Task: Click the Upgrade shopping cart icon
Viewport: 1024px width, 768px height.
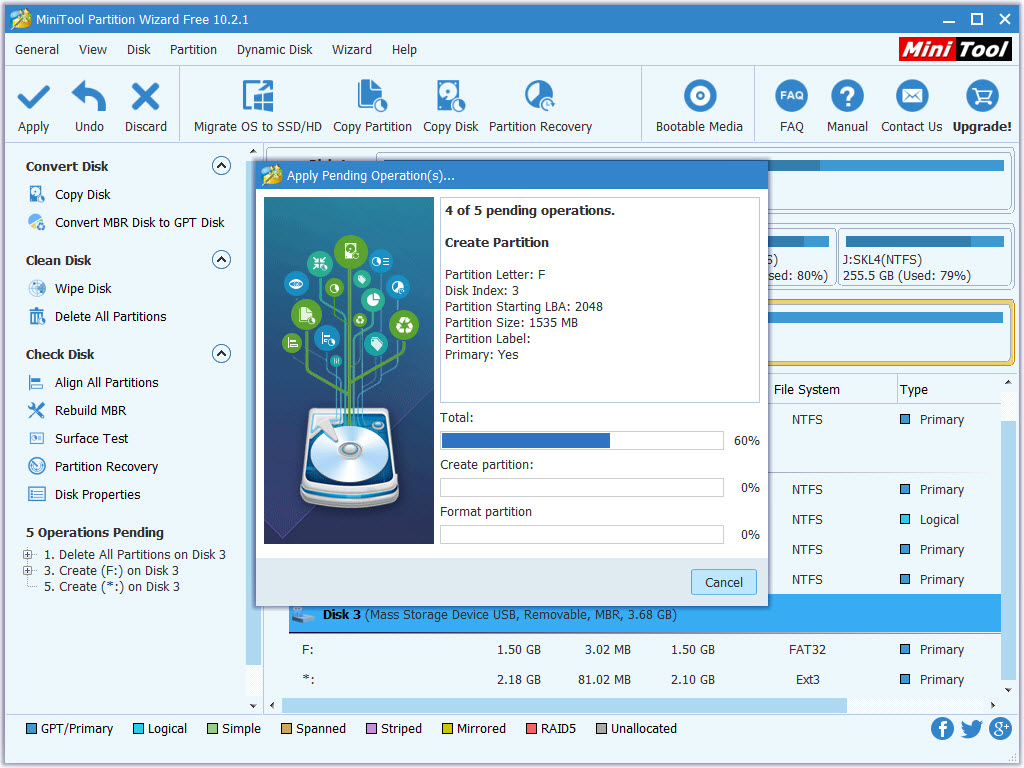Action: coord(981,97)
